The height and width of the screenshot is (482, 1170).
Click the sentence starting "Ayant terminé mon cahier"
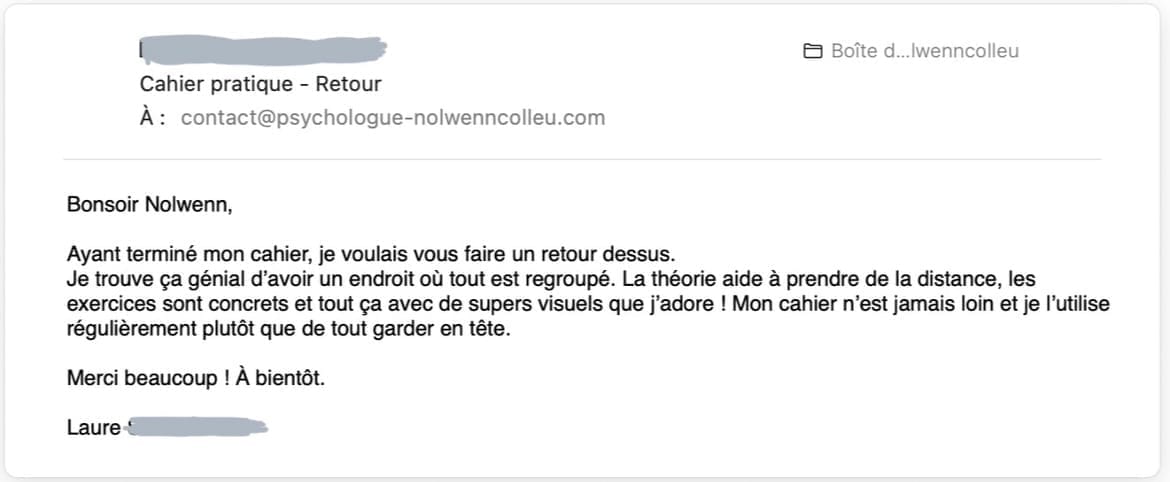tap(370, 254)
